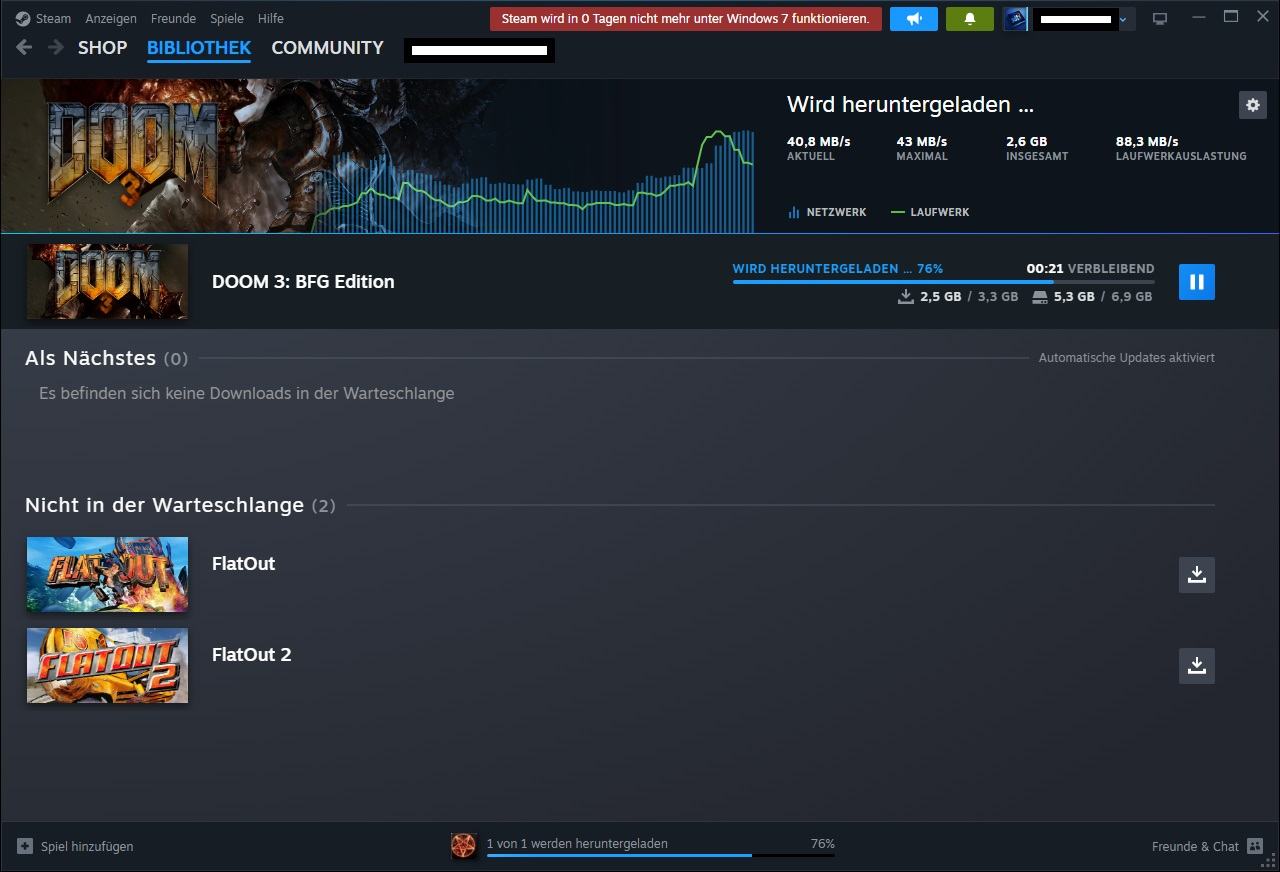The height and width of the screenshot is (872, 1280).
Task: Click the FlatOut game title
Action: [x=243, y=564]
